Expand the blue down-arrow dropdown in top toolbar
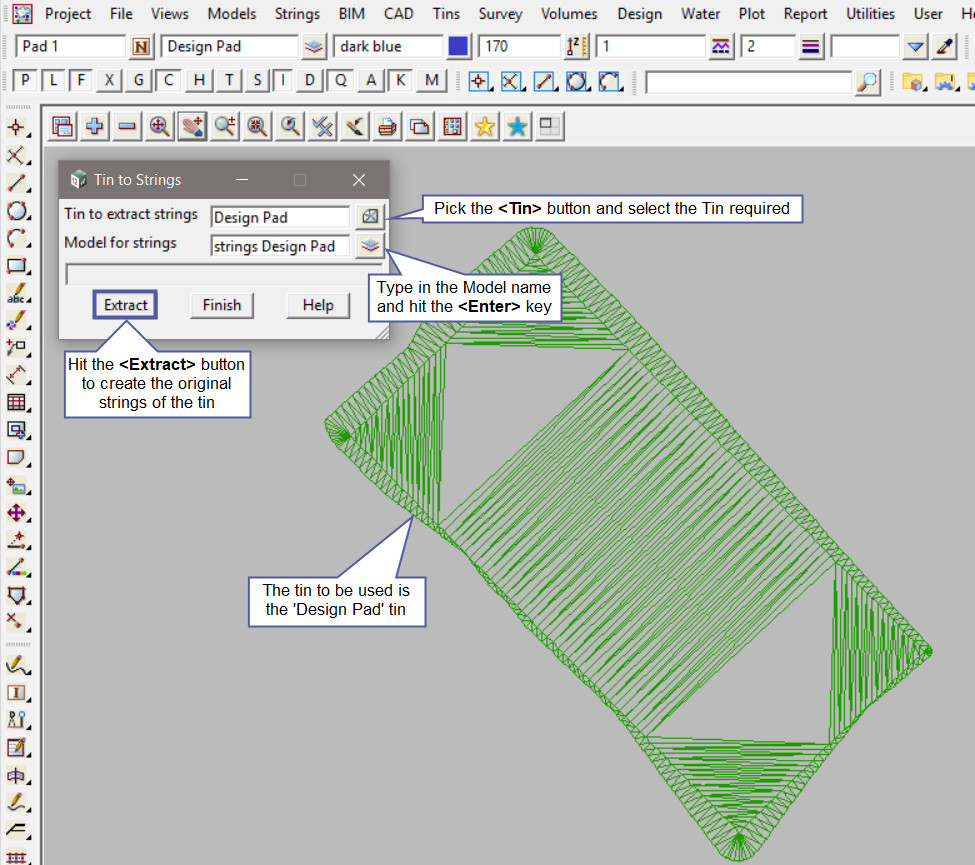 point(915,47)
